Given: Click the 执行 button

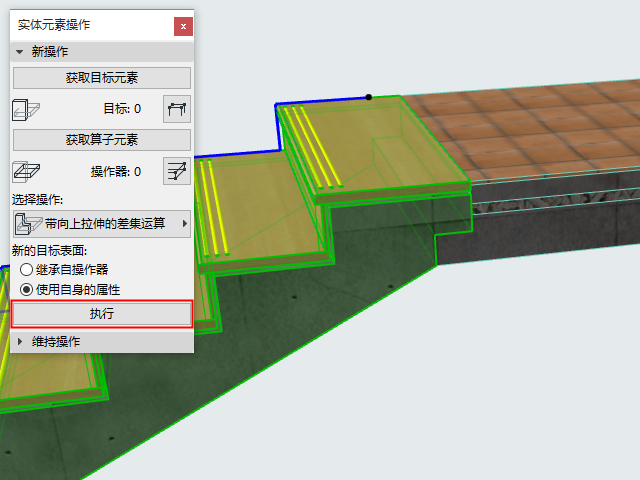Looking at the screenshot, I should click(x=102, y=314).
